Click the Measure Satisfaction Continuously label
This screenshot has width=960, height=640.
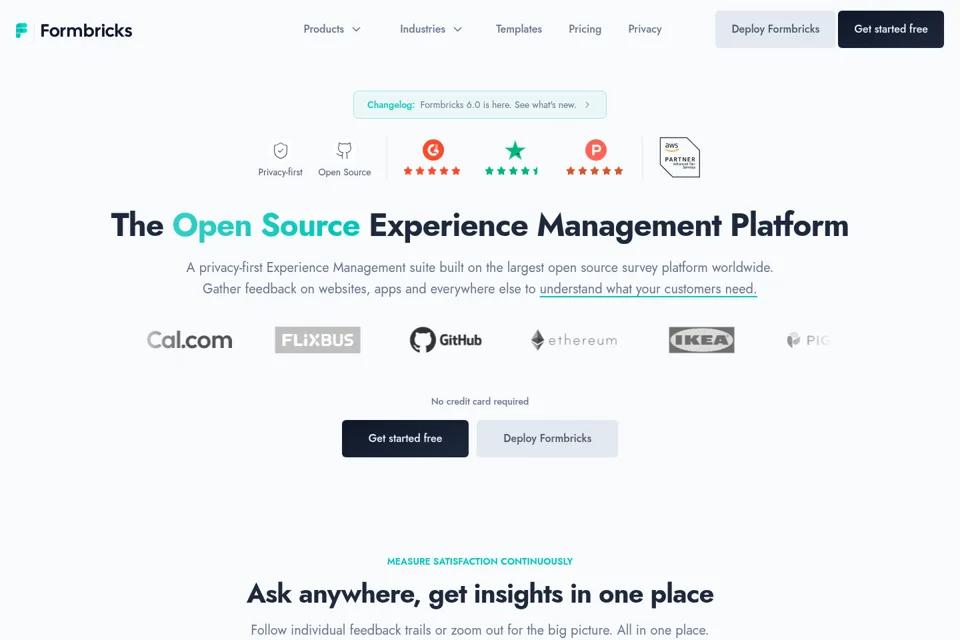click(x=480, y=561)
